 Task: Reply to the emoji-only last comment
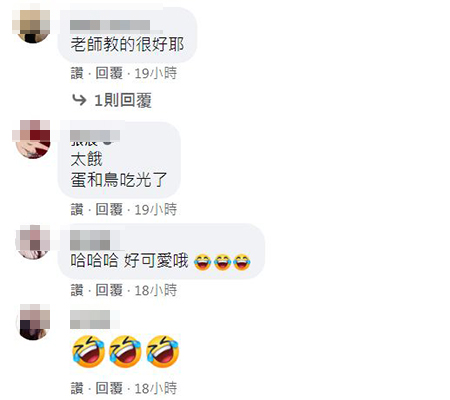pos(109,388)
